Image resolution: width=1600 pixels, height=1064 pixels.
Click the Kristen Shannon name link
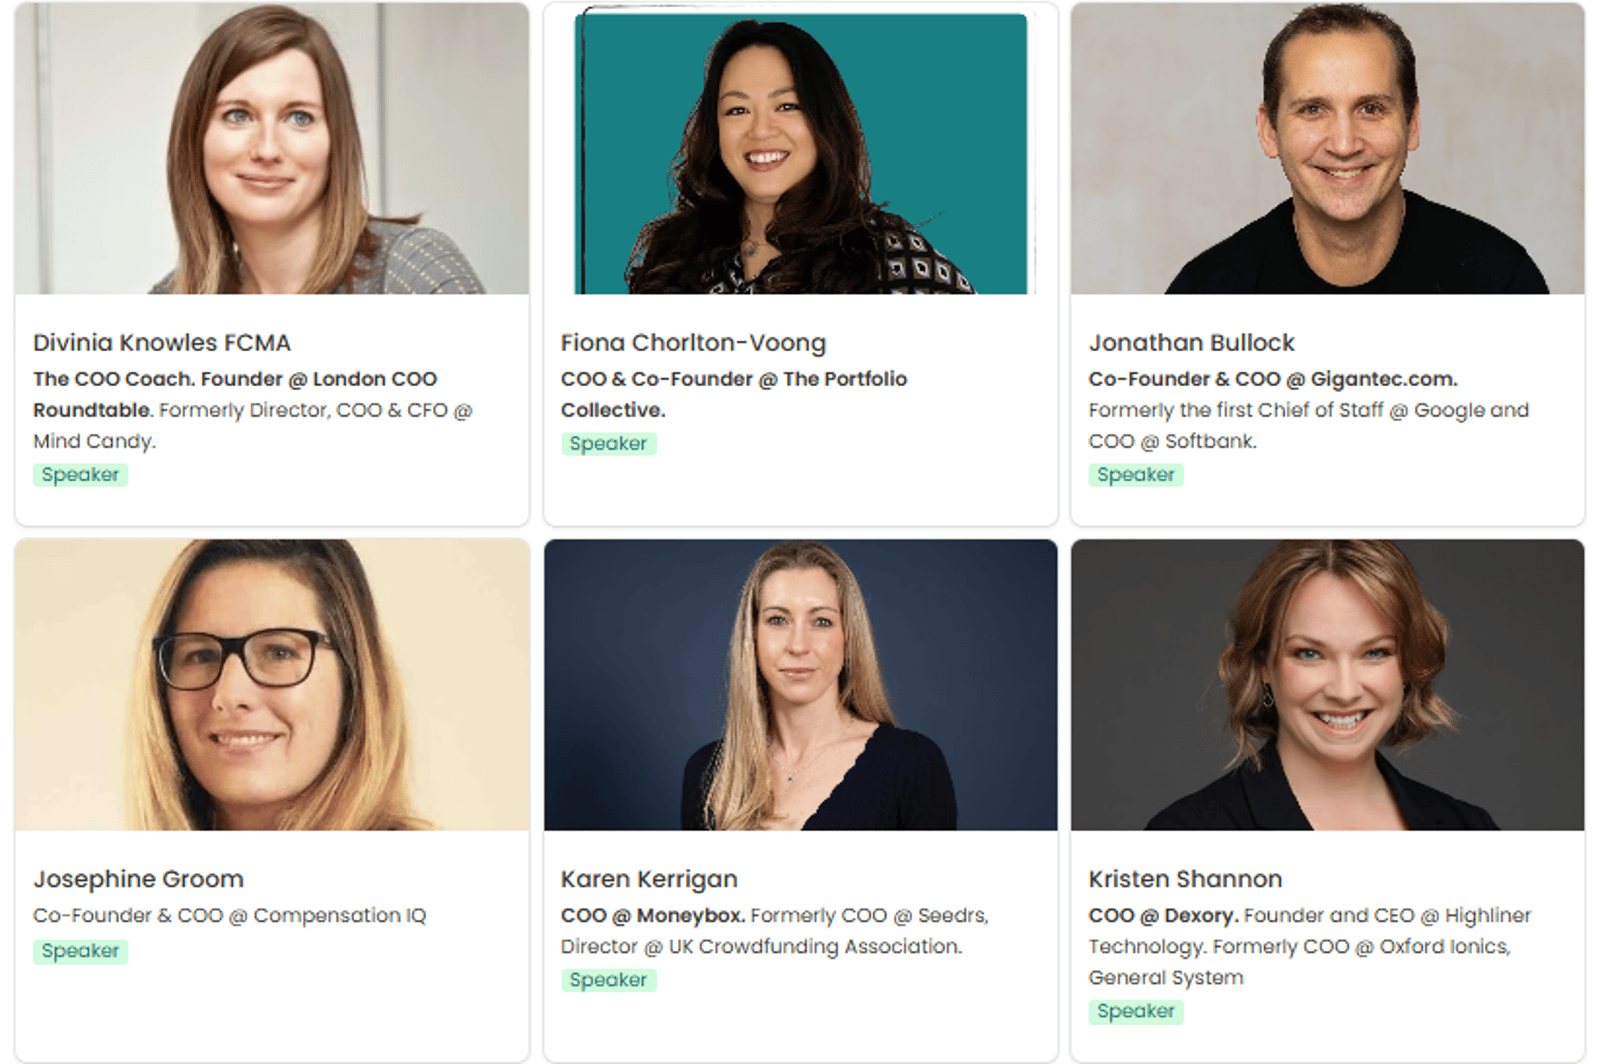click(1185, 879)
